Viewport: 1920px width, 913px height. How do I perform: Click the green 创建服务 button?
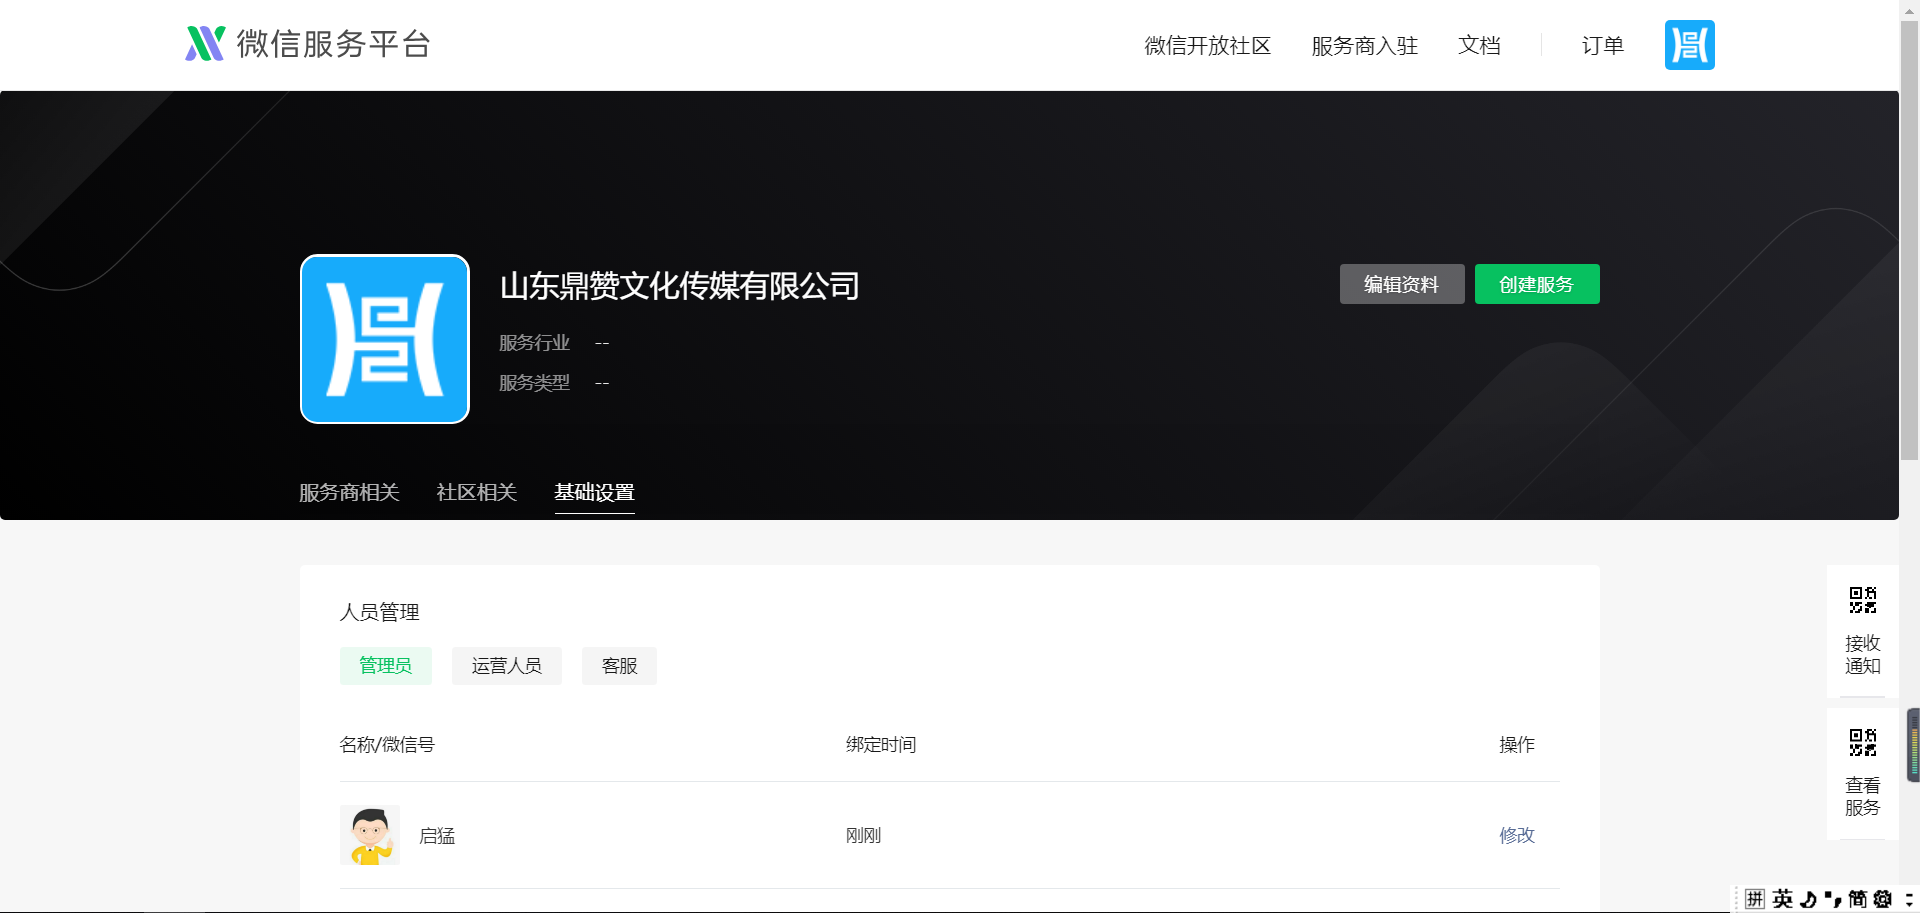(x=1537, y=284)
